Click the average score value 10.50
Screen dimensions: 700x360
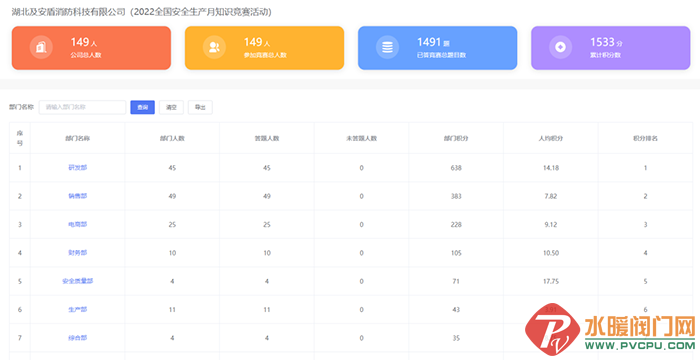point(551,253)
